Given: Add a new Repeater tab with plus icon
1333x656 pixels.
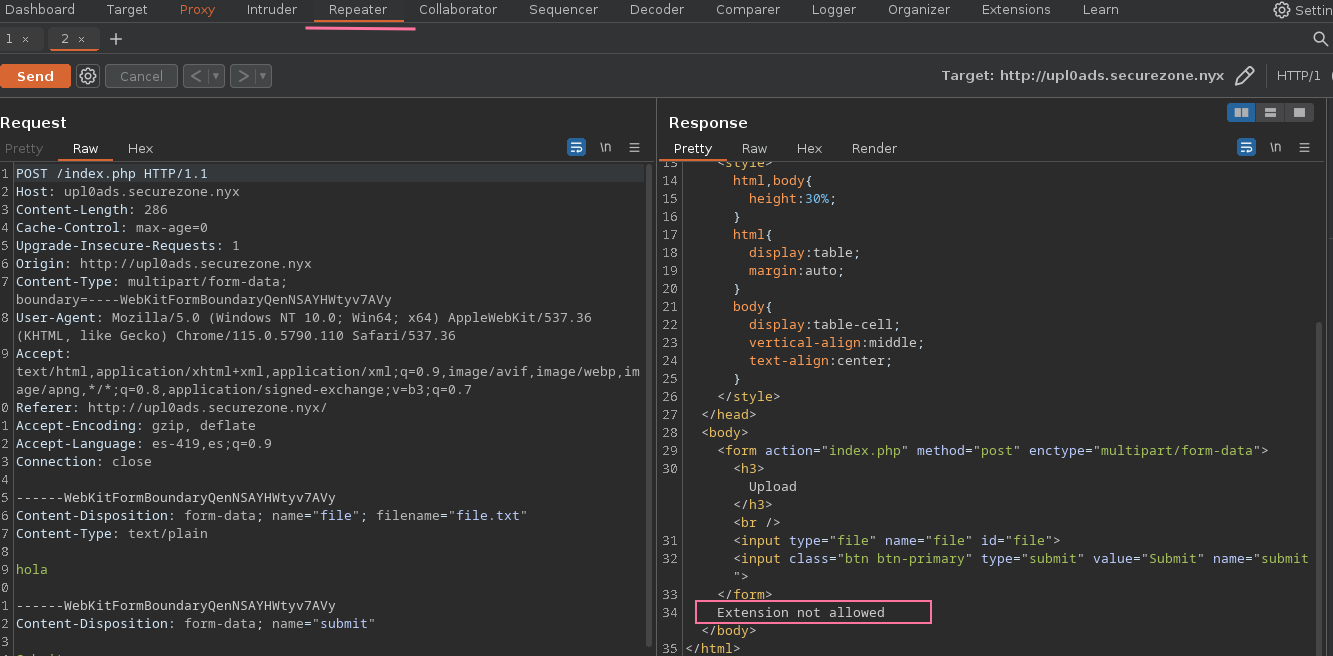Looking at the screenshot, I should click(x=116, y=39).
